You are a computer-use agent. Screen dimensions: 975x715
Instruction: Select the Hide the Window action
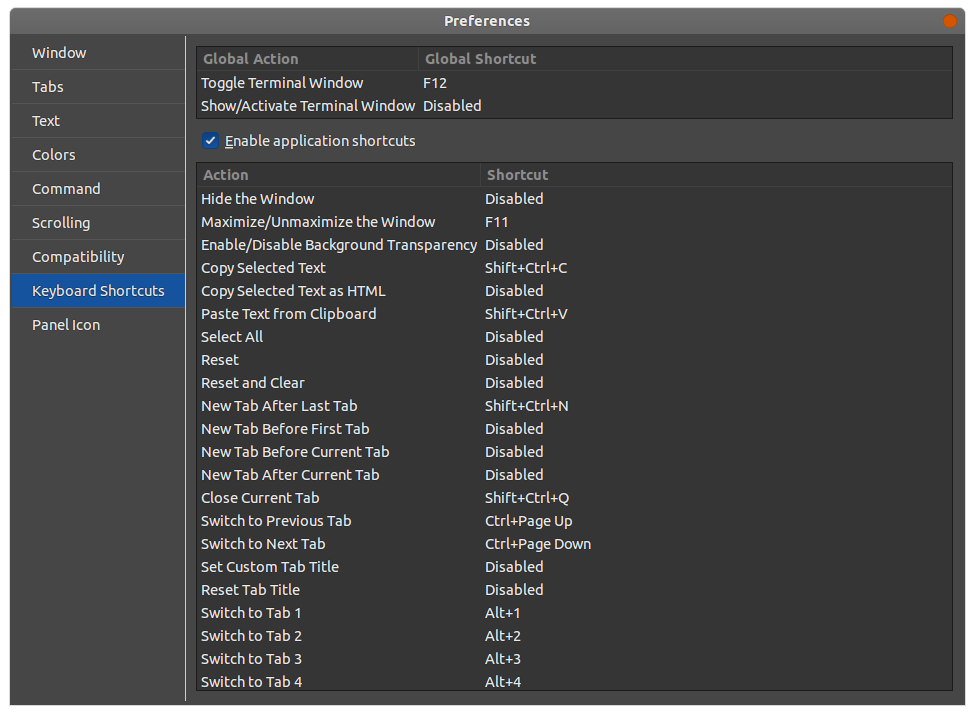[x=257, y=199]
